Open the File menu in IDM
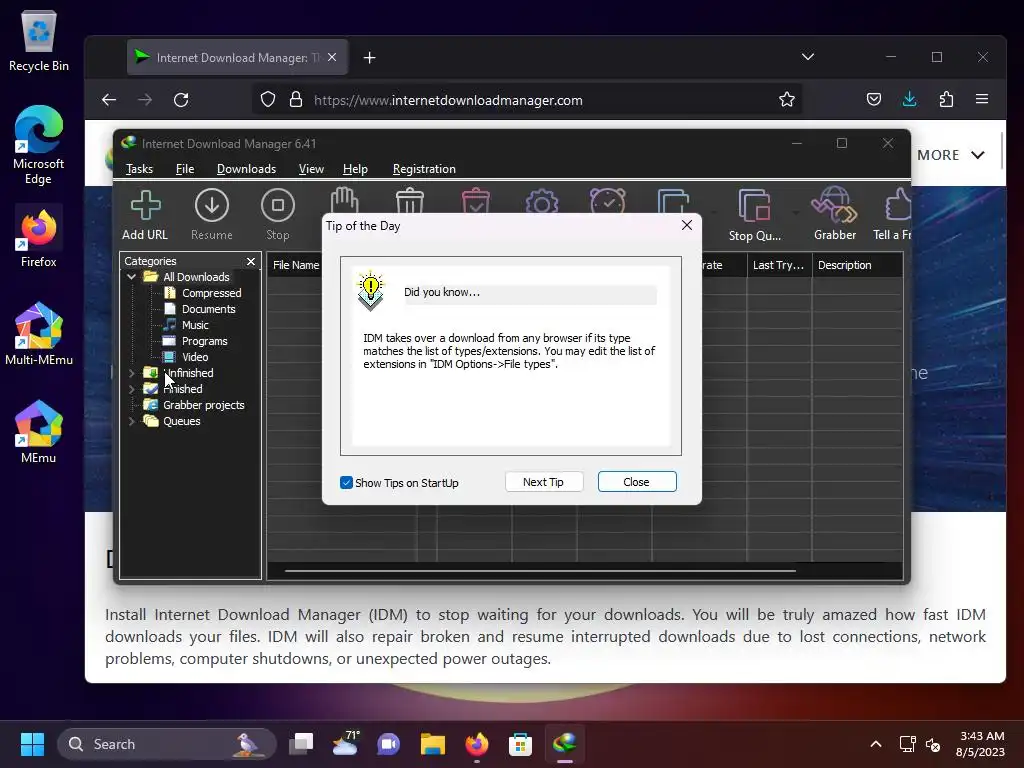 (185, 168)
